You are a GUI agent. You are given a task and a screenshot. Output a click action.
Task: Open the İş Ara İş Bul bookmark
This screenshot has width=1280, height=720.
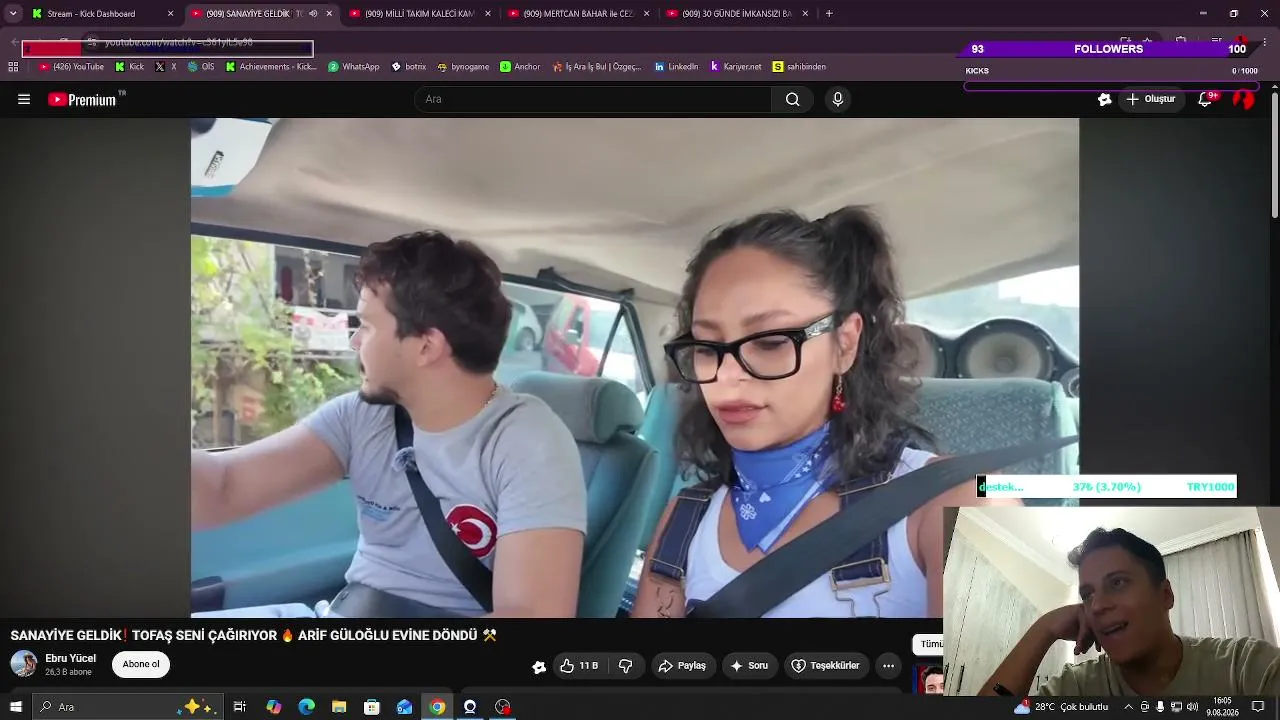597,67
